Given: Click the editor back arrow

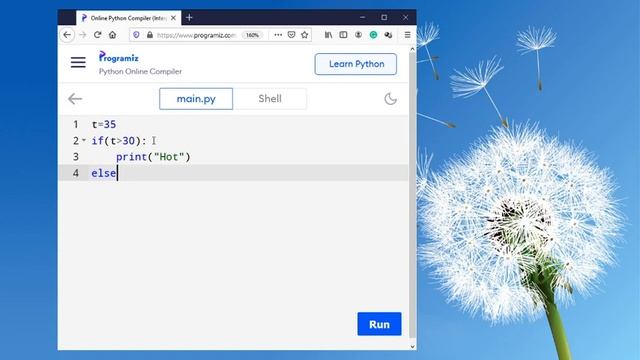Looking at the screenshot, I should 75,99.
